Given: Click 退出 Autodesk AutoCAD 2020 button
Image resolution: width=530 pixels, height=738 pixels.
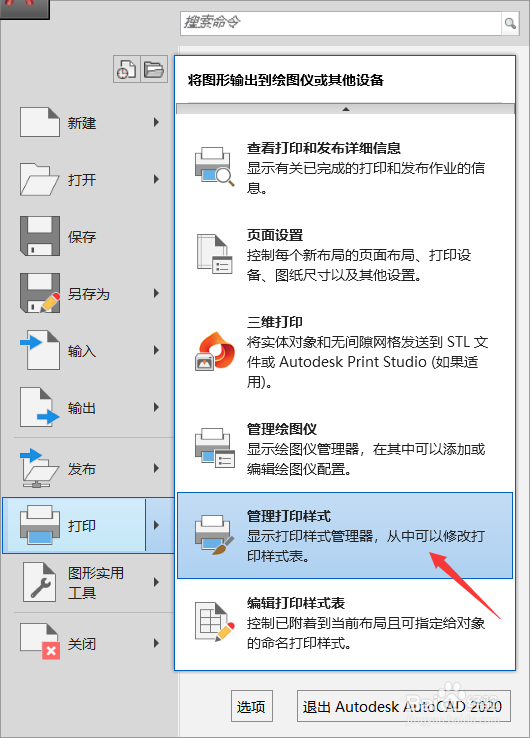Looking at the screenshot, I should [403, 706].
